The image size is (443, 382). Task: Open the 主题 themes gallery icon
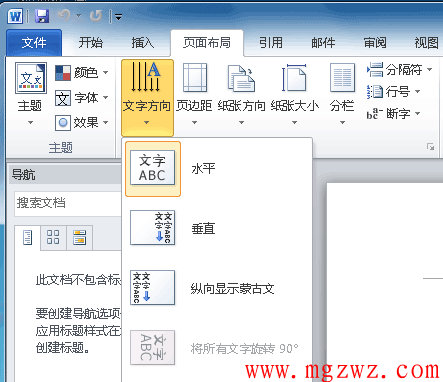31,78
